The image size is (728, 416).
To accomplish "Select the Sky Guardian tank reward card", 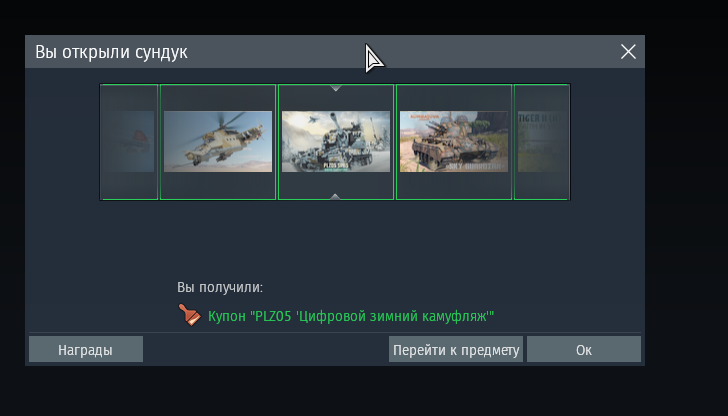I will 454,142.
